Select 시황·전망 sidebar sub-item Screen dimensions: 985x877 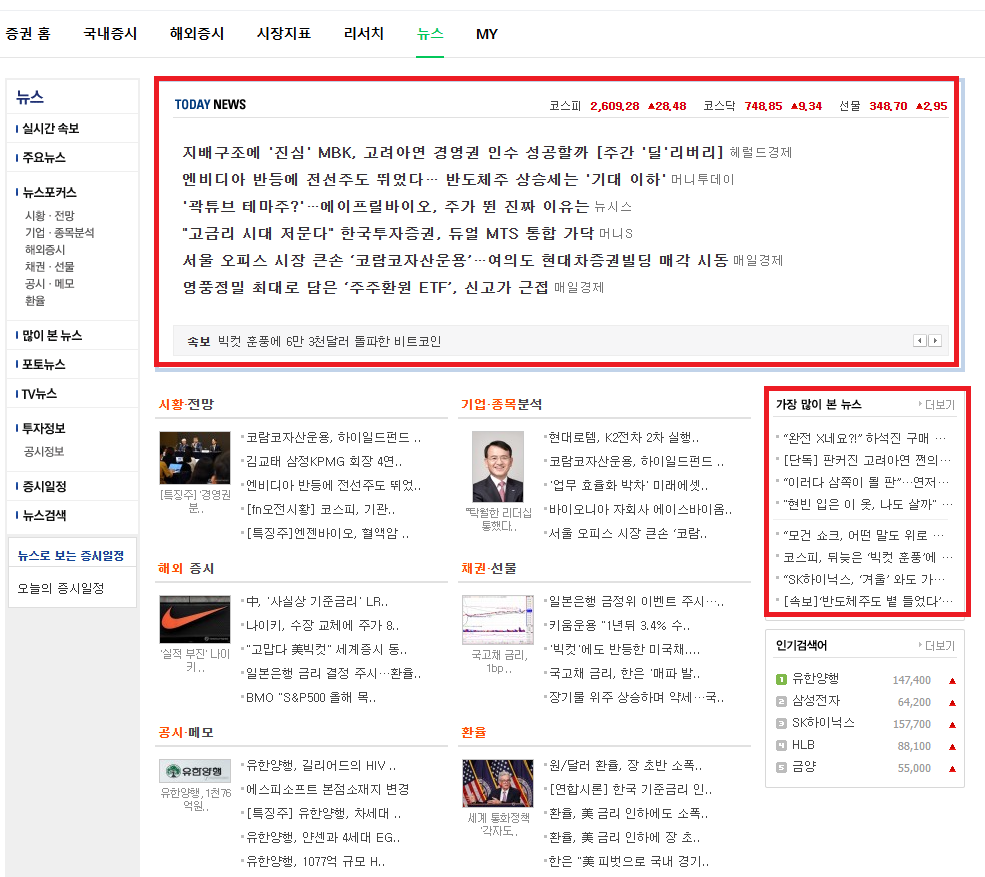50,215
